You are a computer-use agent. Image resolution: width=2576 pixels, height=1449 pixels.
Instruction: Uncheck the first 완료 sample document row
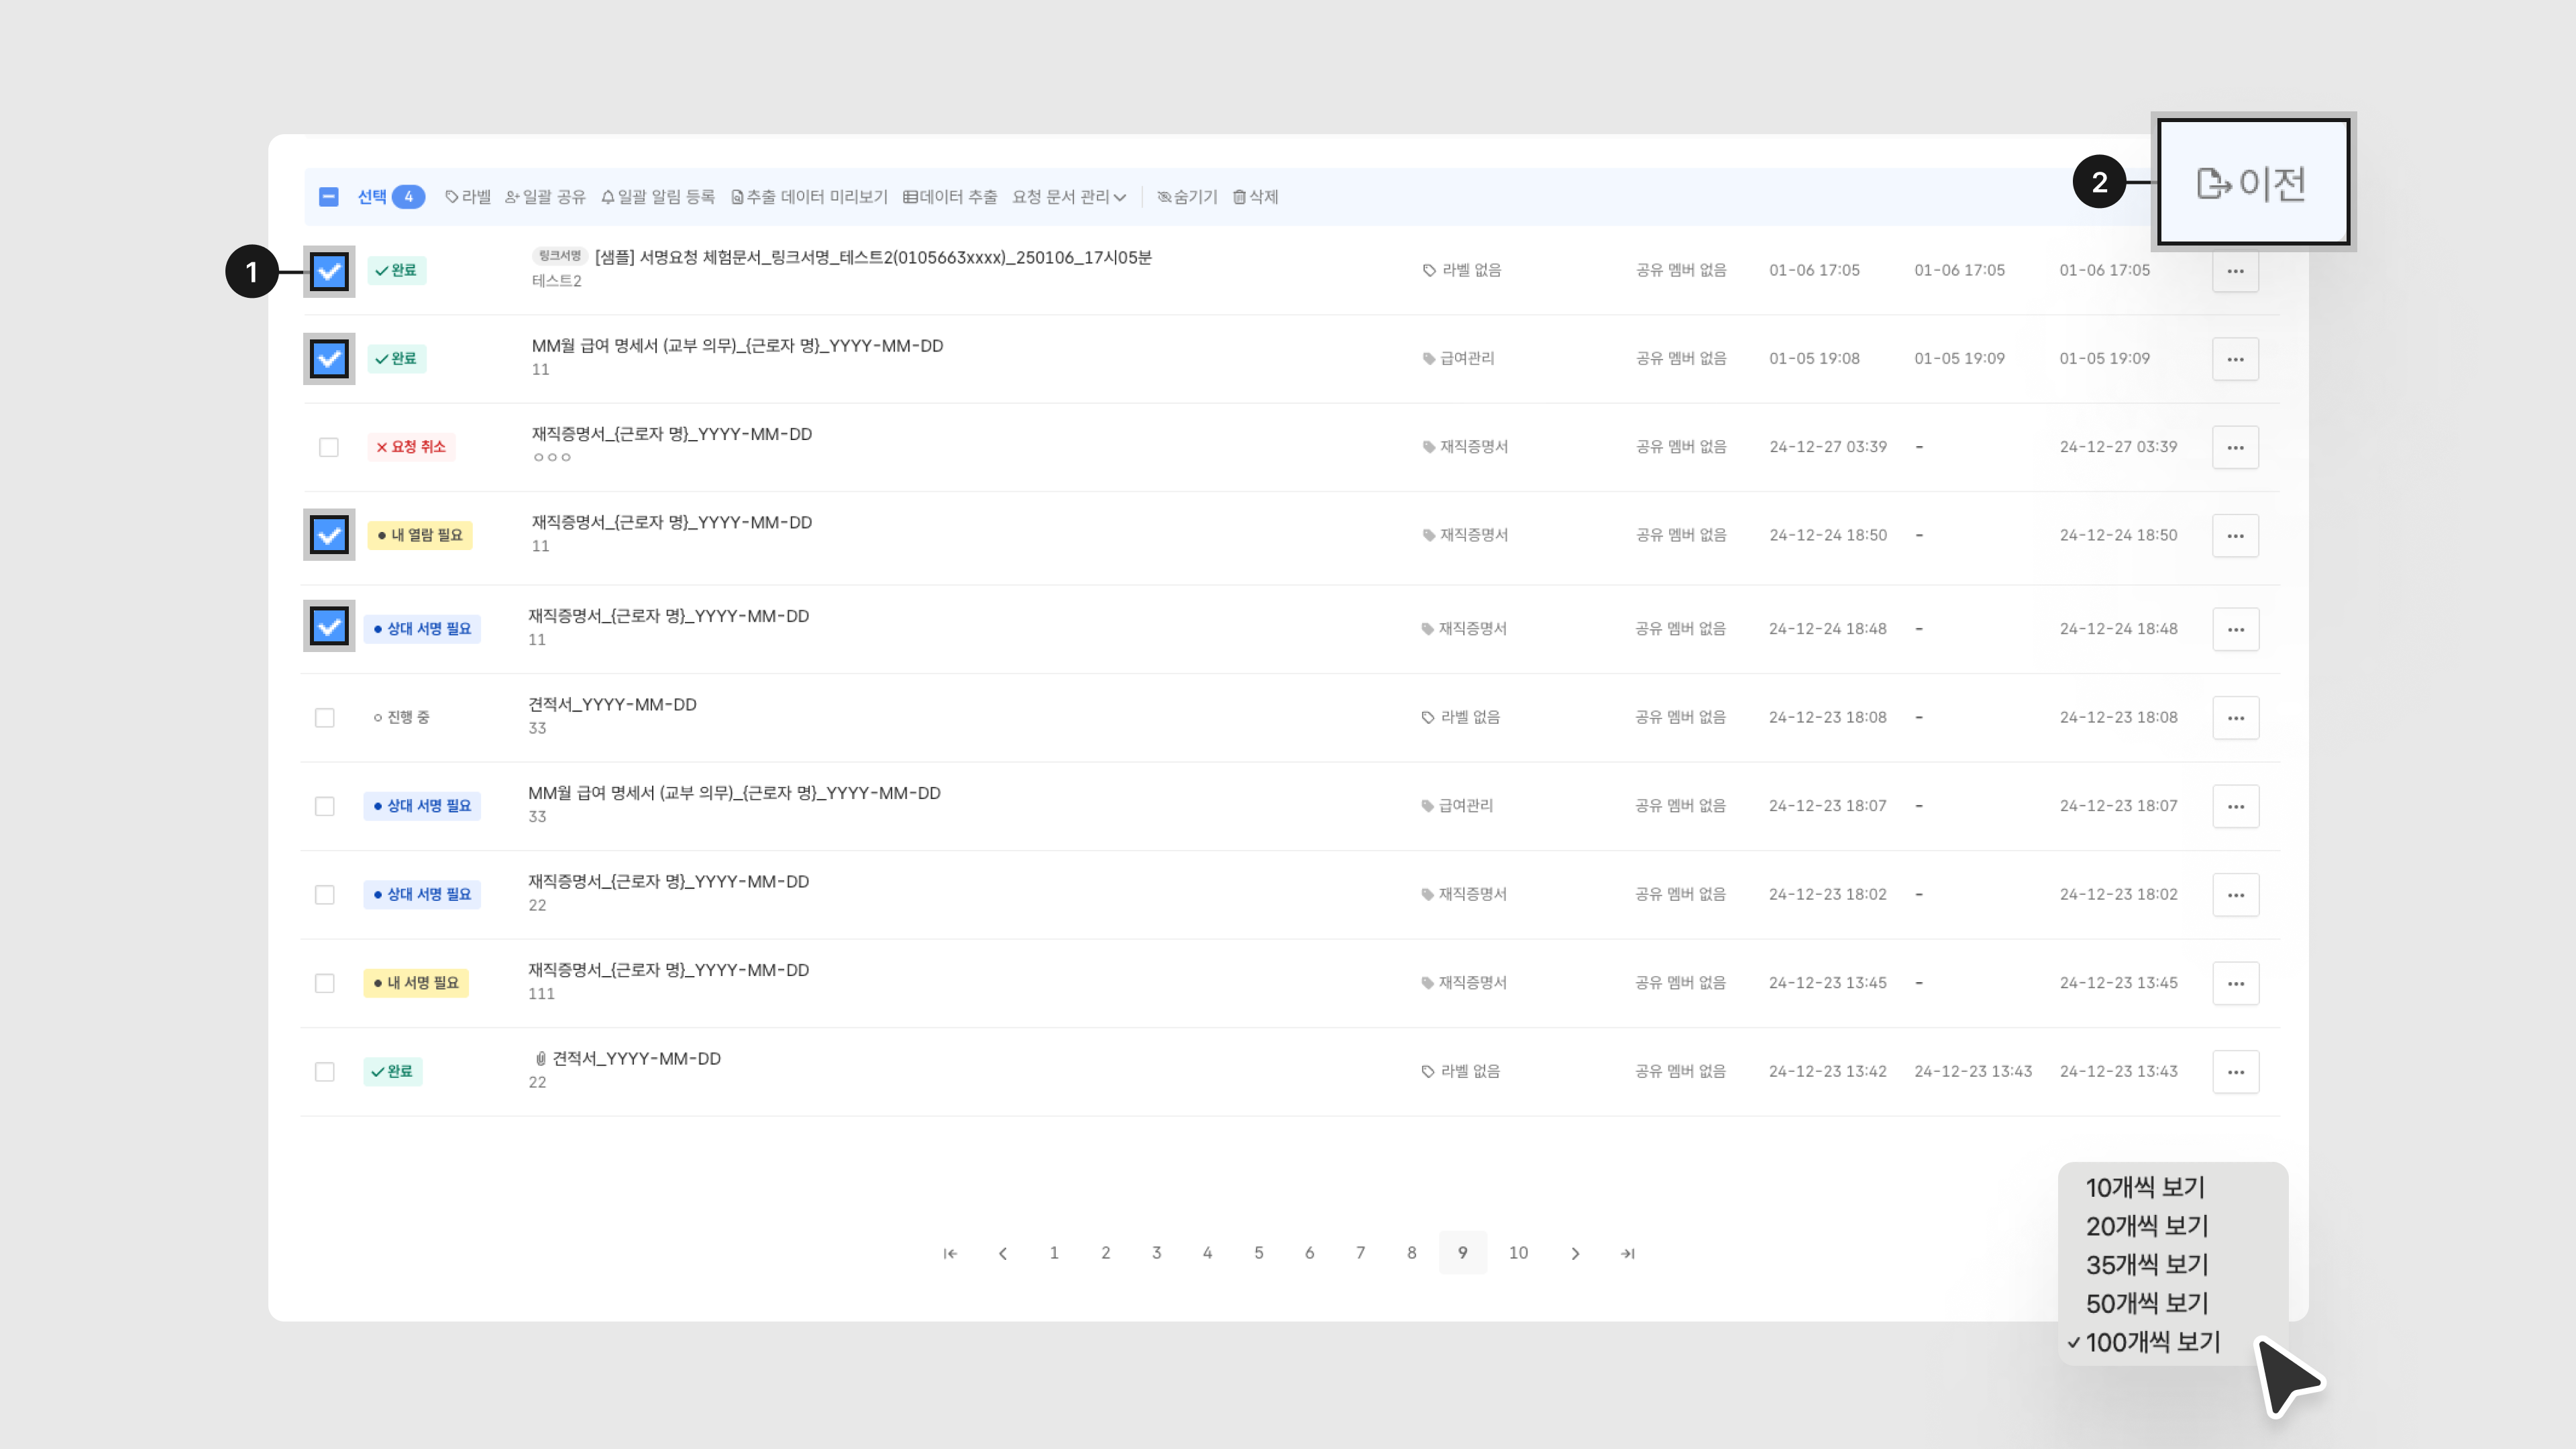[329, 271]
